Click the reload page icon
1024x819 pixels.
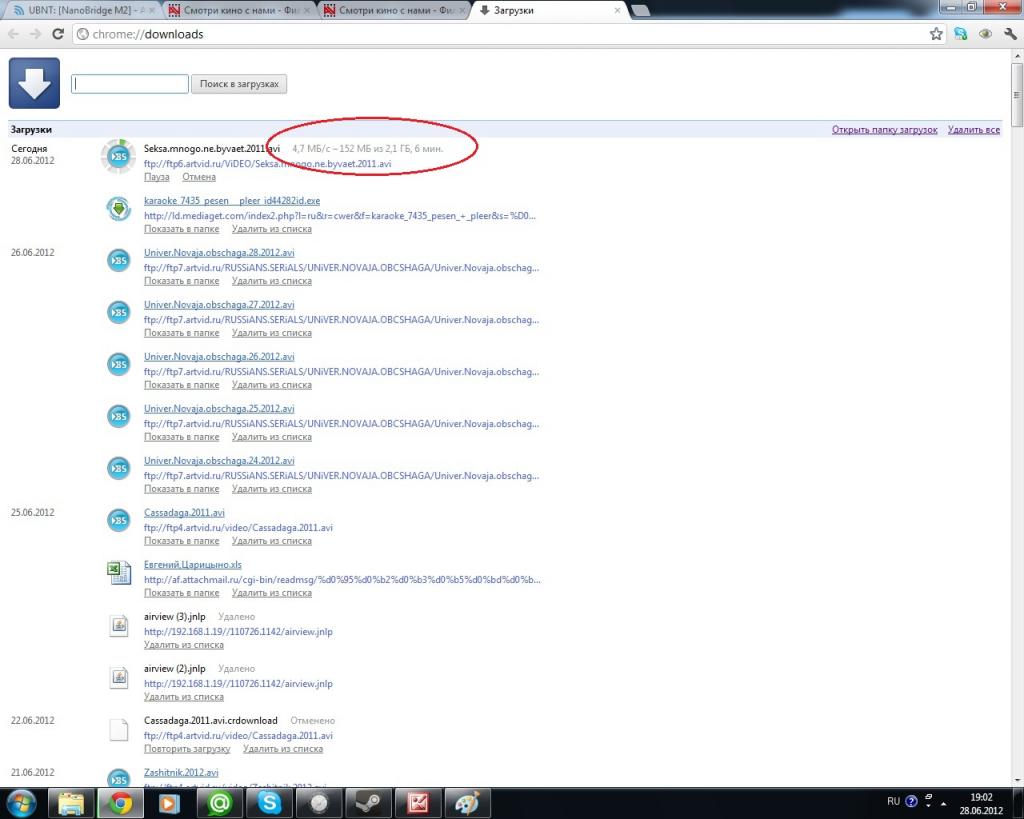(x=57, y=34)
